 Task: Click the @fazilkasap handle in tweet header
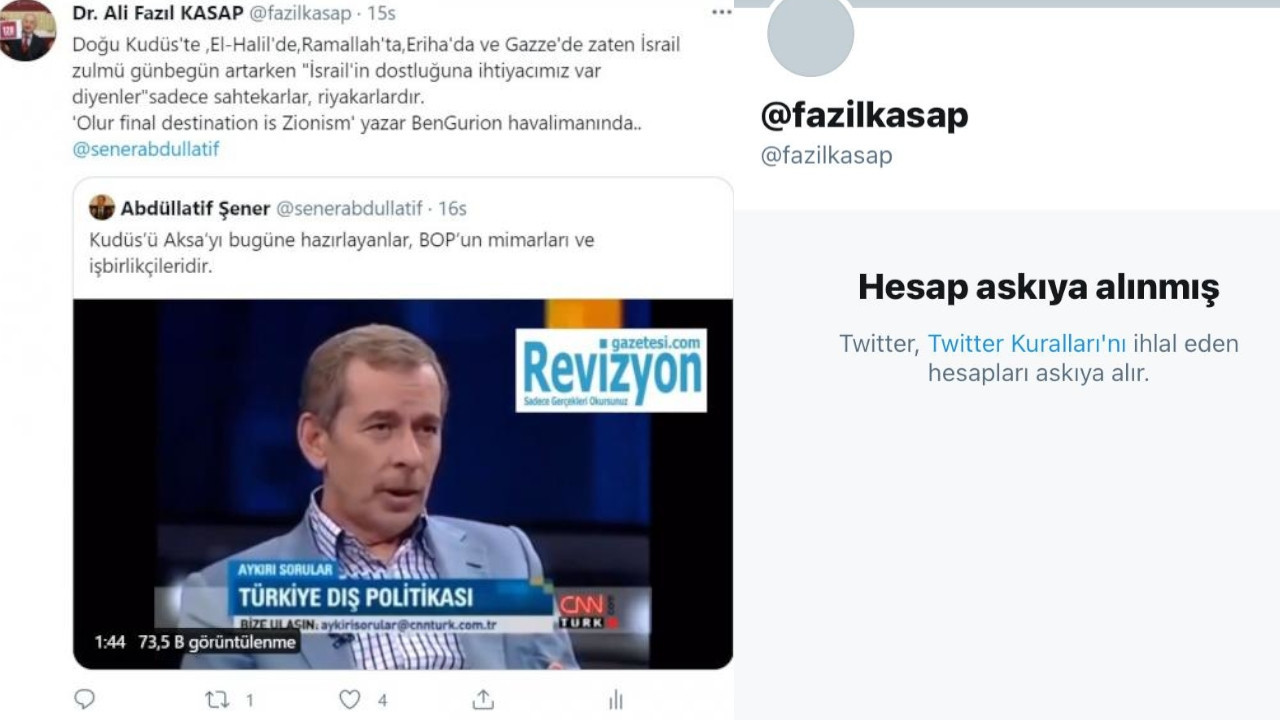click(300, 14)
